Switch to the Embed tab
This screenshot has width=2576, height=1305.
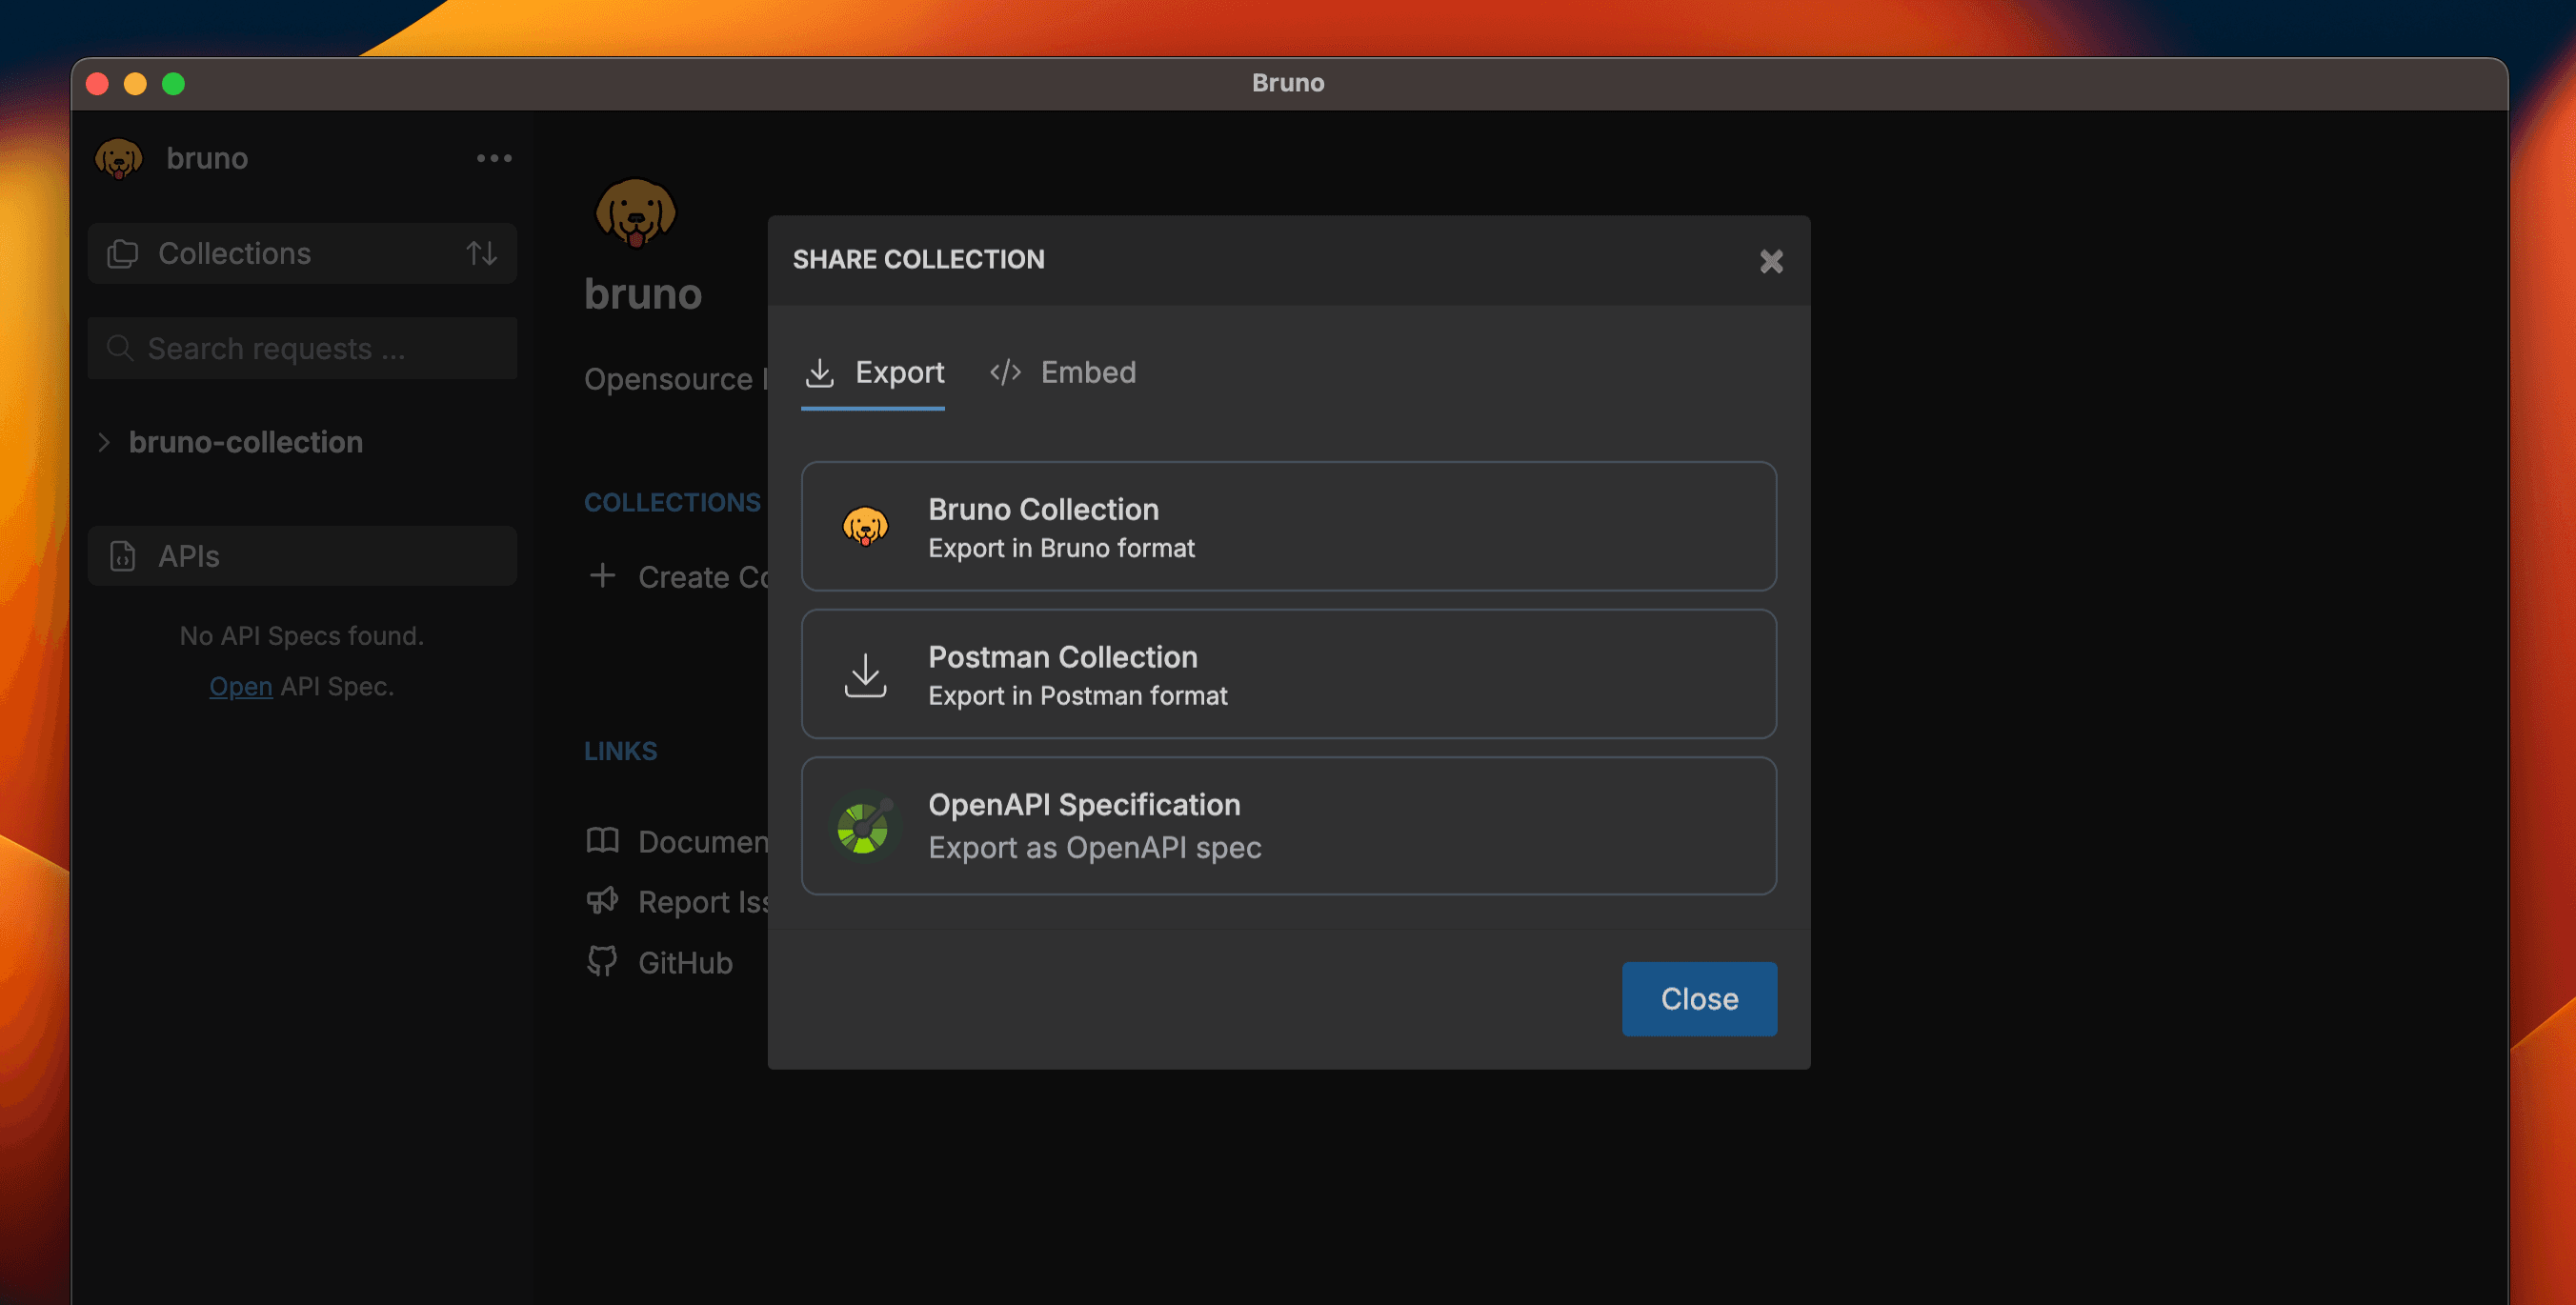point(1062,372)
